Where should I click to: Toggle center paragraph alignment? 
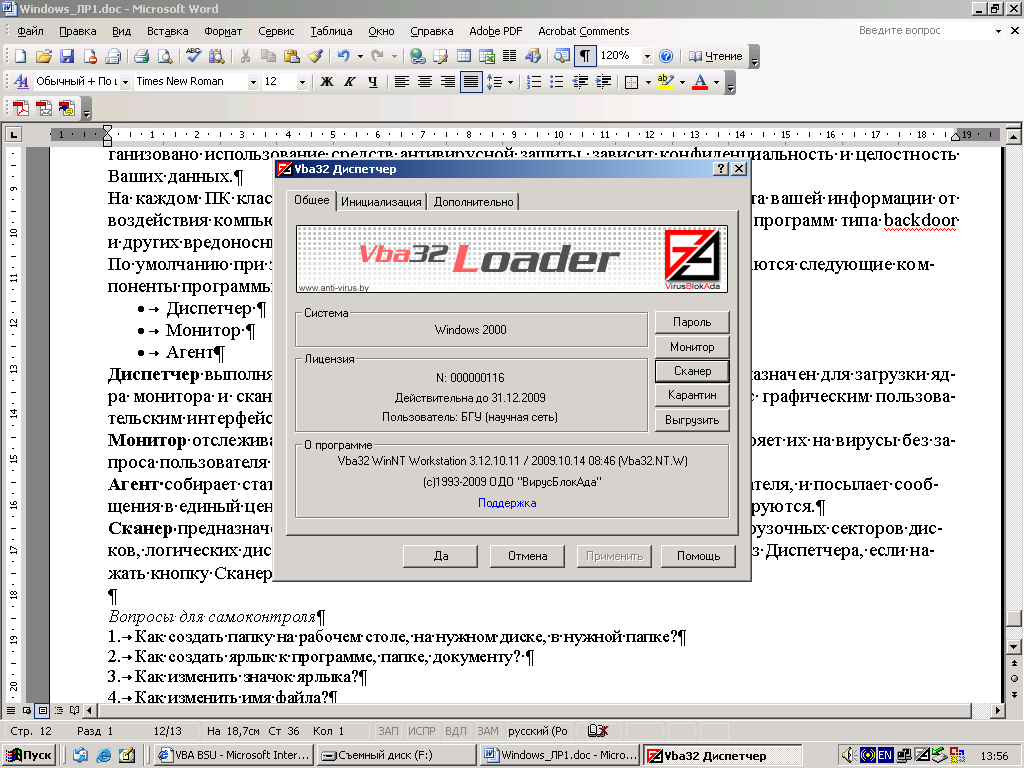(x=424, y=82)
